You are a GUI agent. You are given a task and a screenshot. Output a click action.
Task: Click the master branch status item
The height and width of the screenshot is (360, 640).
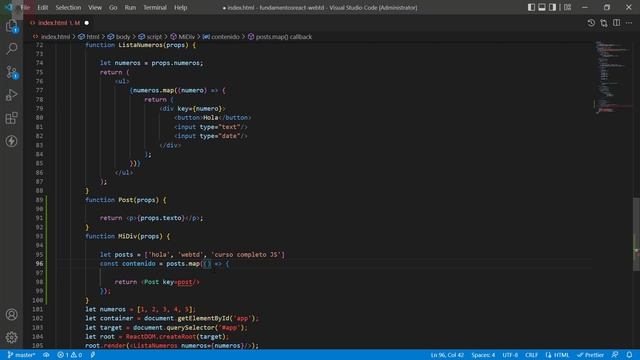pos(21,355)
